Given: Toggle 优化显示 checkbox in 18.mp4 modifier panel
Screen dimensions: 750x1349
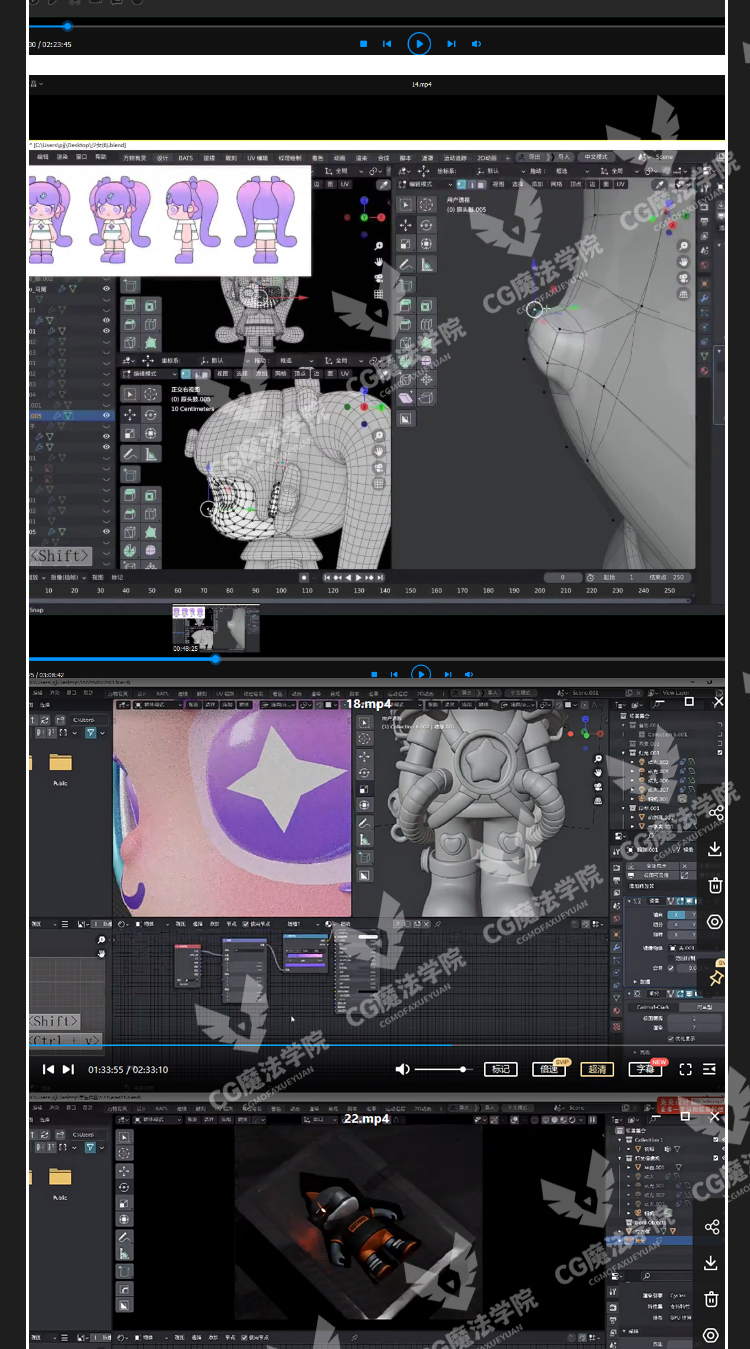Looking at the screenshot, I should (671, 1038).
